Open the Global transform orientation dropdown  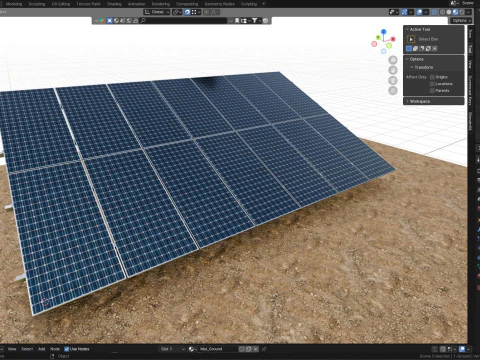157,12
